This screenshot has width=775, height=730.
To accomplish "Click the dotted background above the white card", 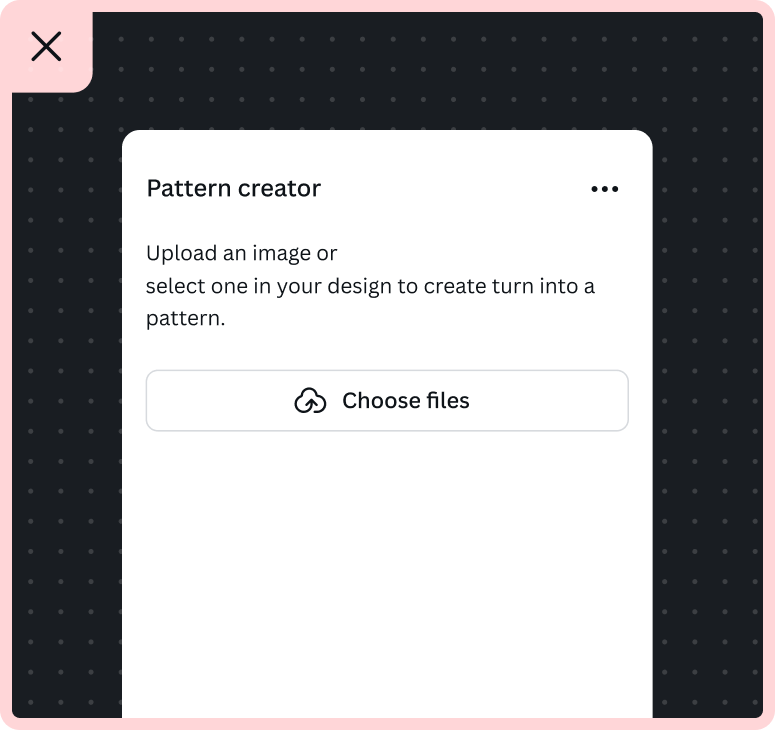I will pos(387,71).
